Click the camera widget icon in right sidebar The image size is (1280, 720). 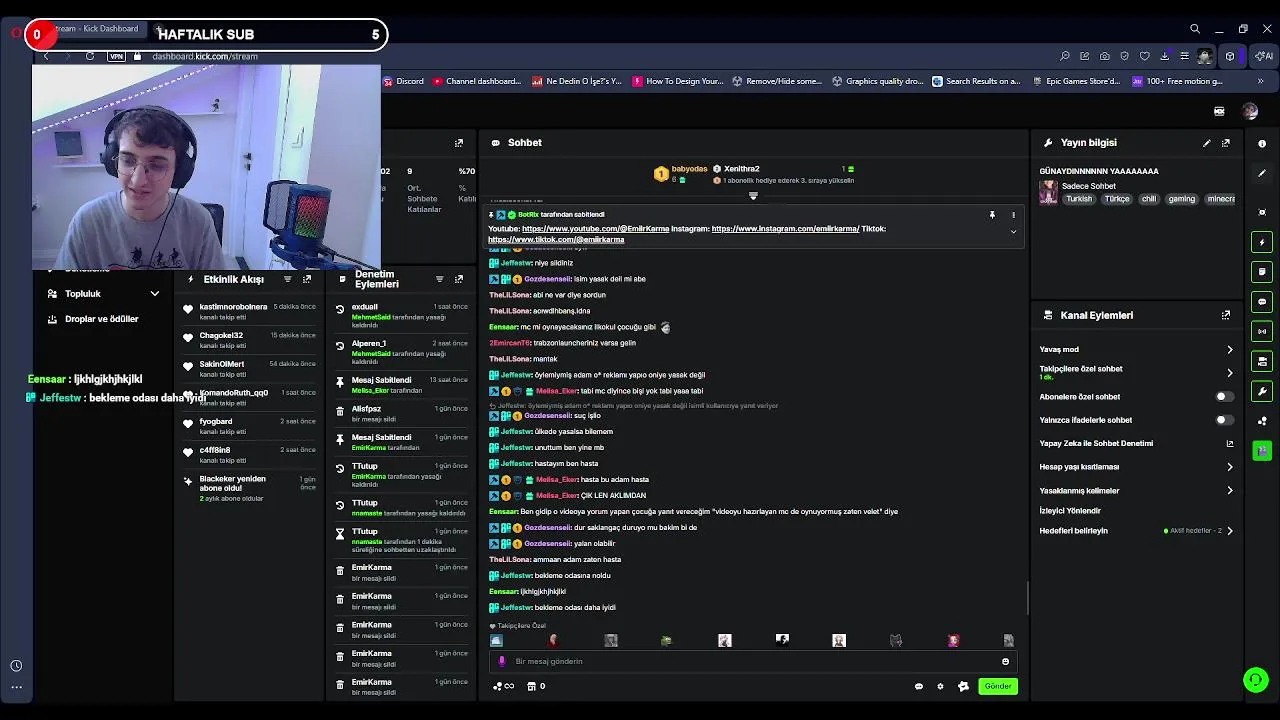pyautogui.click(x=1262, y=361)
